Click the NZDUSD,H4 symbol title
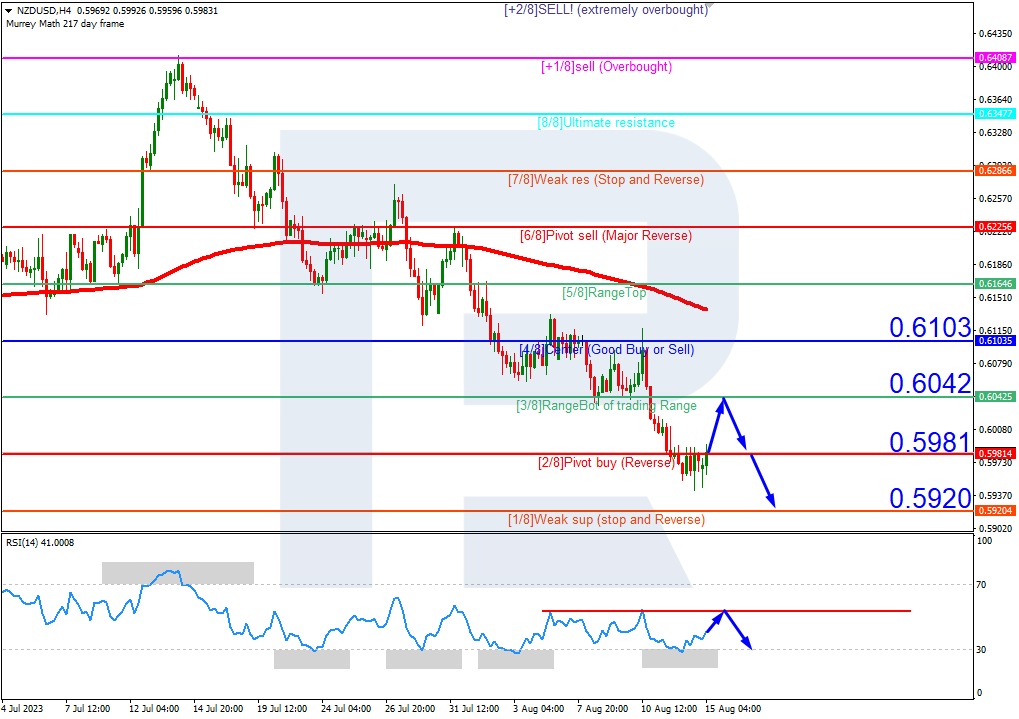Screen dimensions: 1019x719 (38, 10)
